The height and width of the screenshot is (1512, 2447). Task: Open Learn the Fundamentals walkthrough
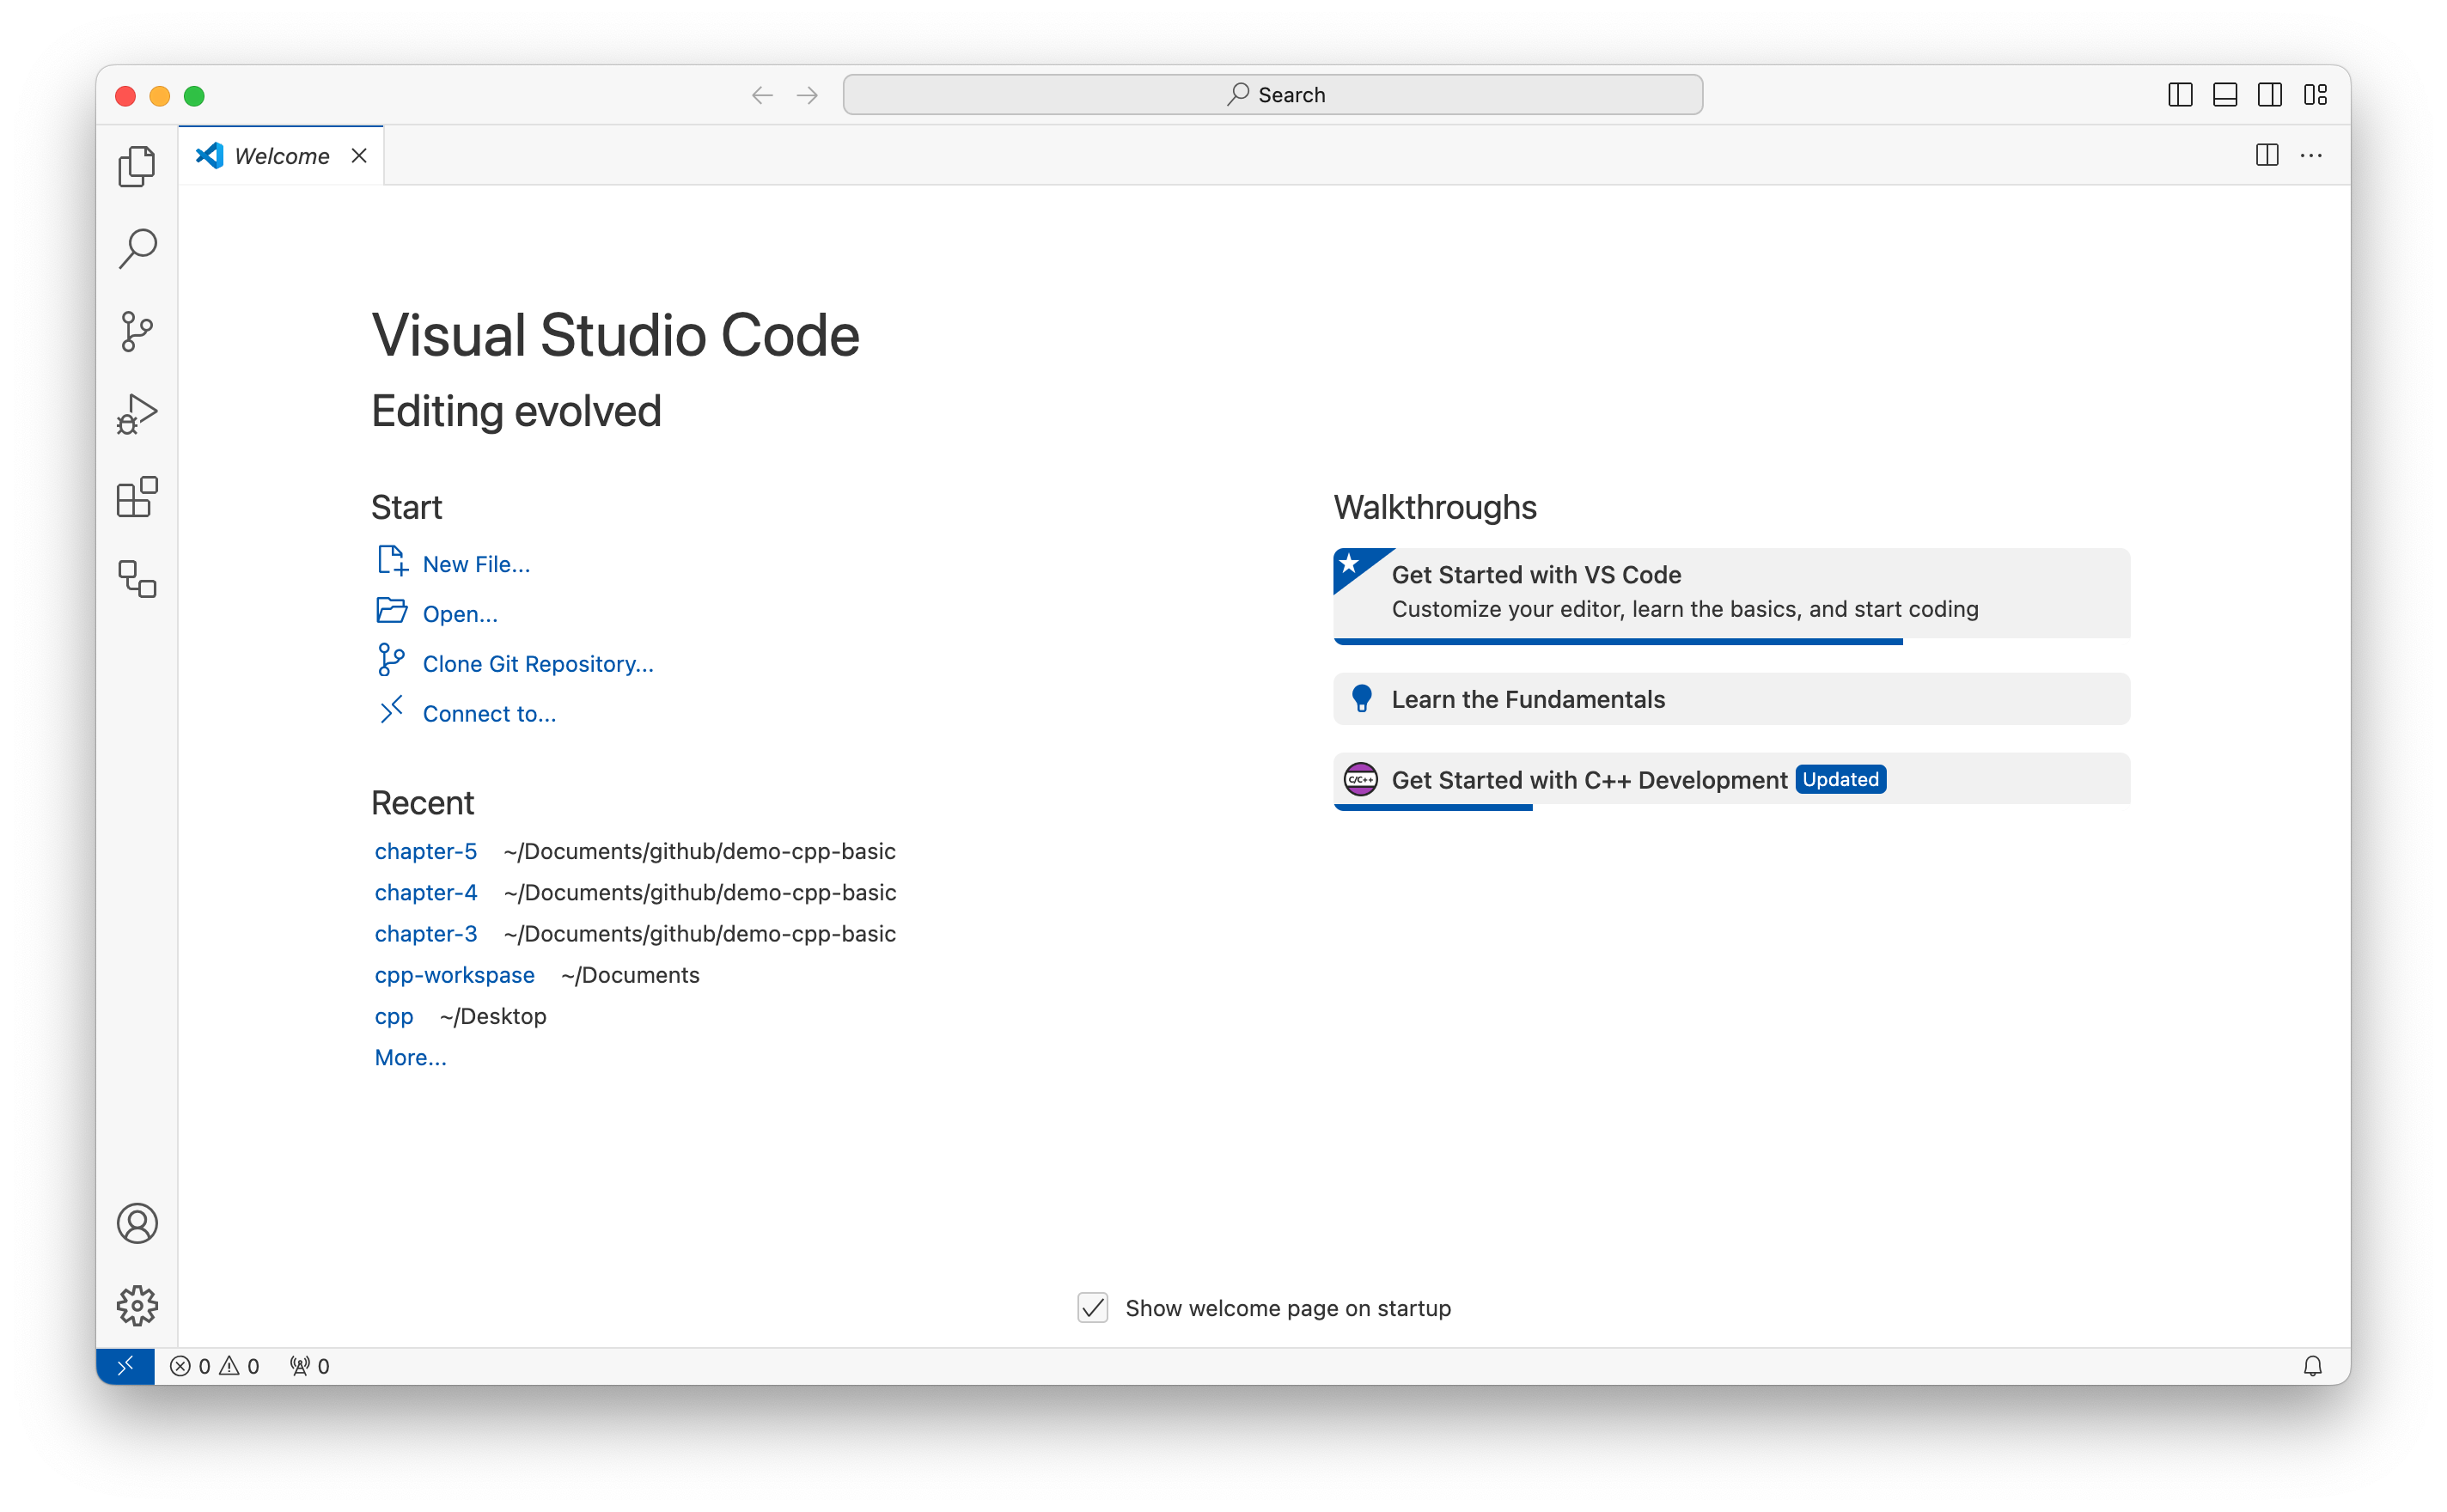coord(1731,699)
